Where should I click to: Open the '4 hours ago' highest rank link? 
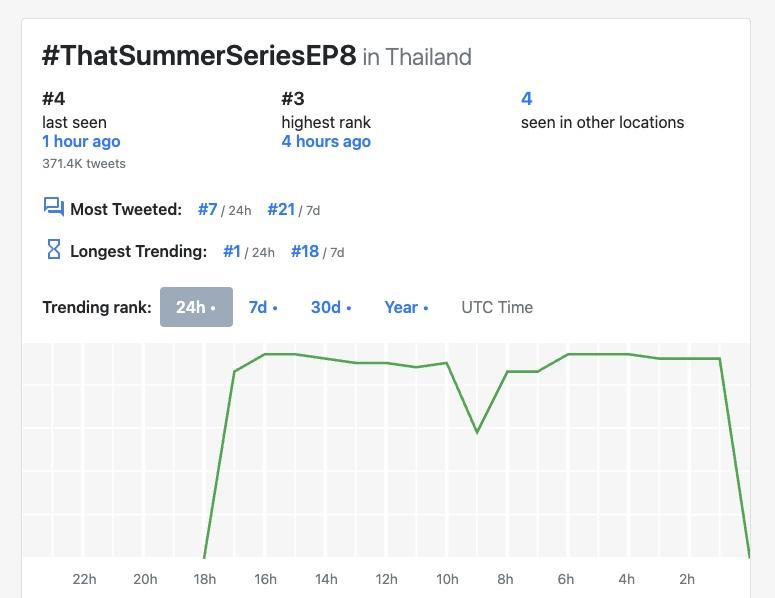pyautogui.click(x=326, y=142)
